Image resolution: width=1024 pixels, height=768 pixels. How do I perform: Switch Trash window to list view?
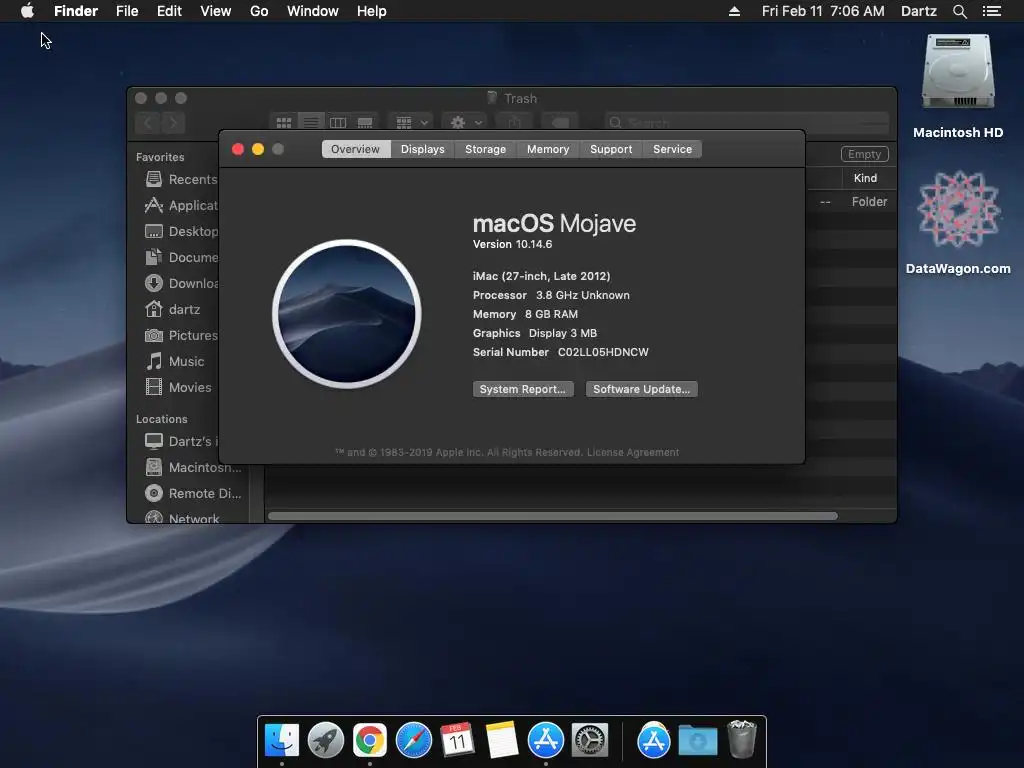[311, 122]
